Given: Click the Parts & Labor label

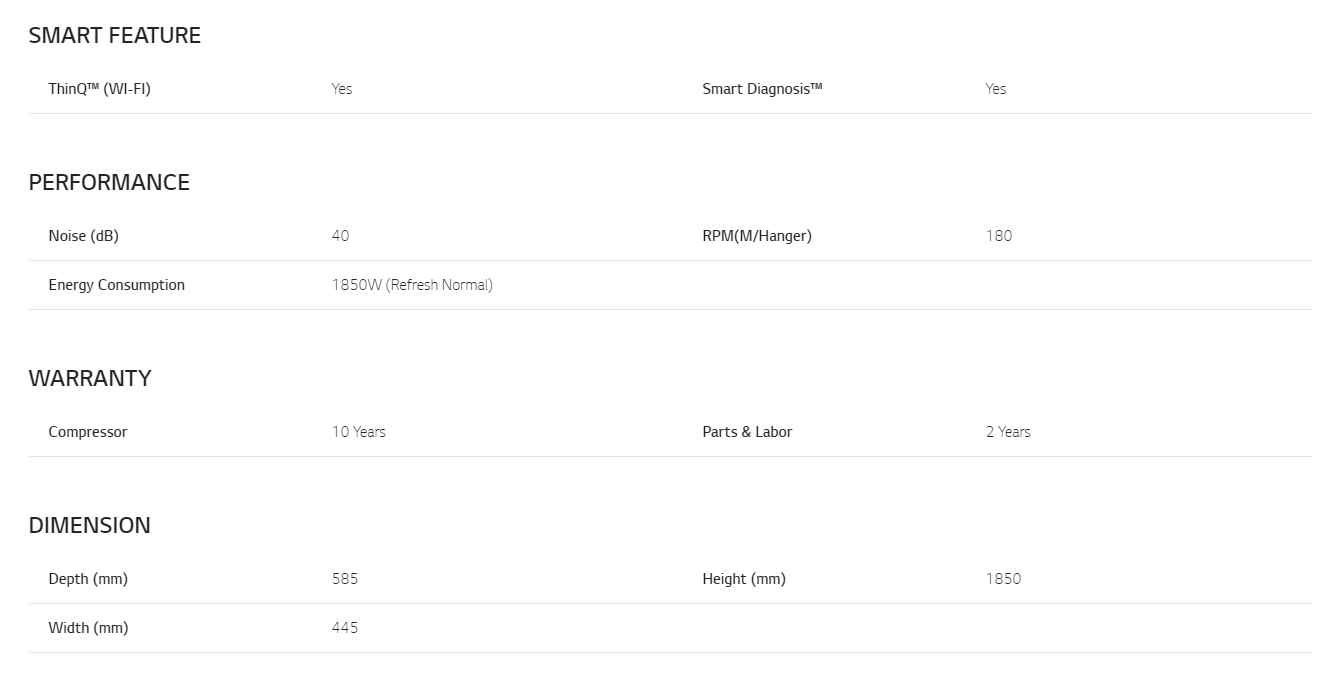Looking at the screenshot, I should click(747, 432).
